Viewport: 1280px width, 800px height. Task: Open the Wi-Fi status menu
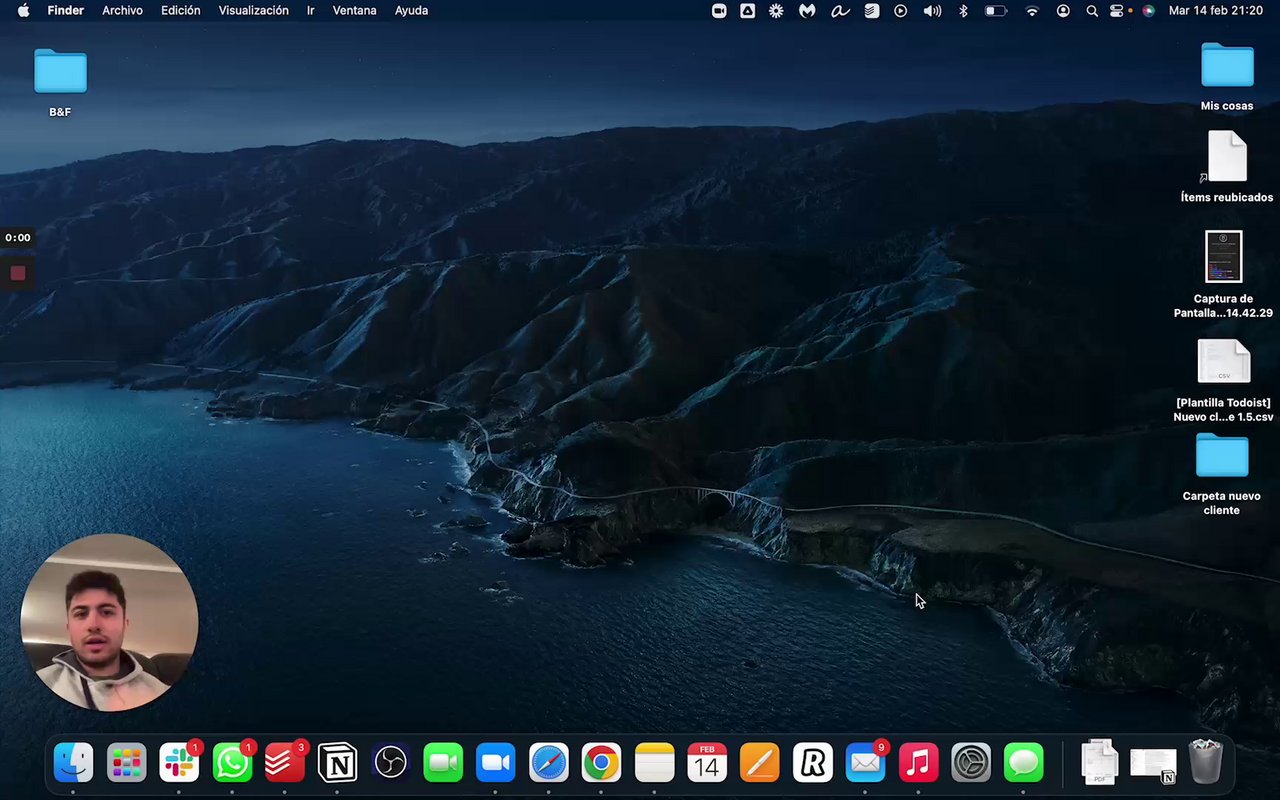coord(1032,11)
